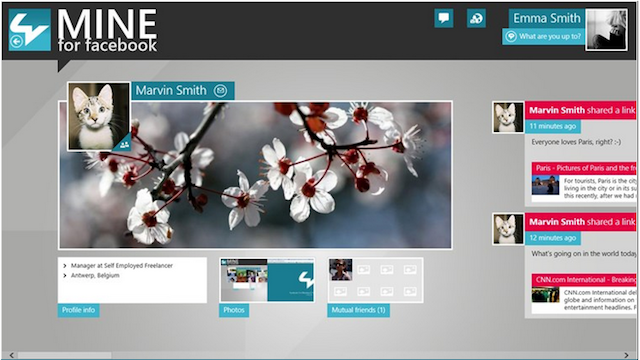This screenshot has width=640, height=360.
Task: Click the Paris link preview thumbnail
Action: (x=545, y=185)
